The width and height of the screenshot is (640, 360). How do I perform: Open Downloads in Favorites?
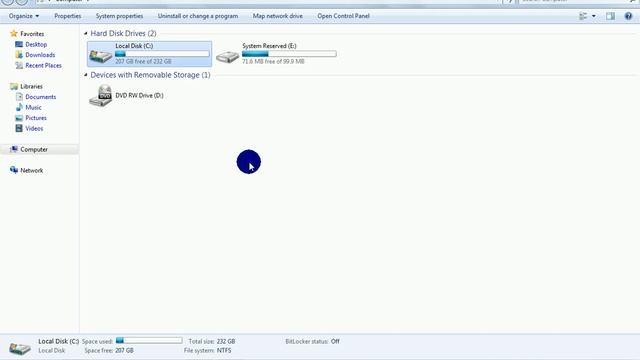(40, 55)
